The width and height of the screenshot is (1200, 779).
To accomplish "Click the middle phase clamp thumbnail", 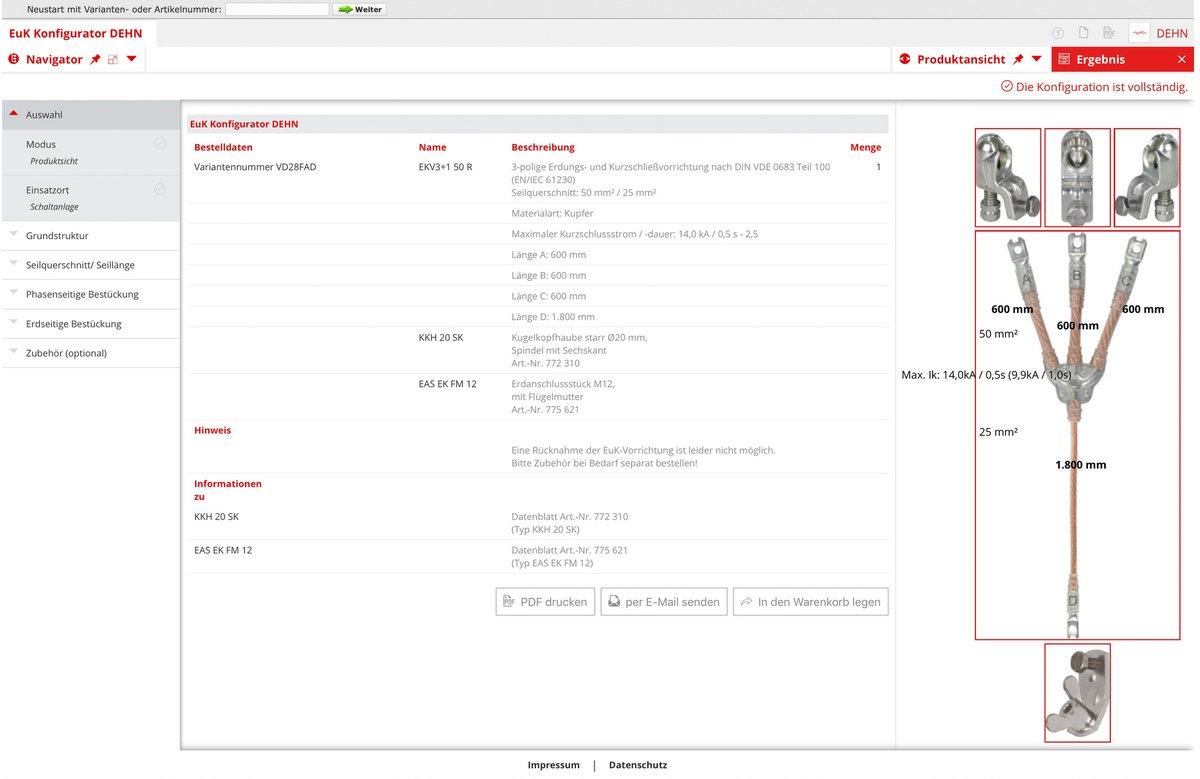I will pos(1077,178).
